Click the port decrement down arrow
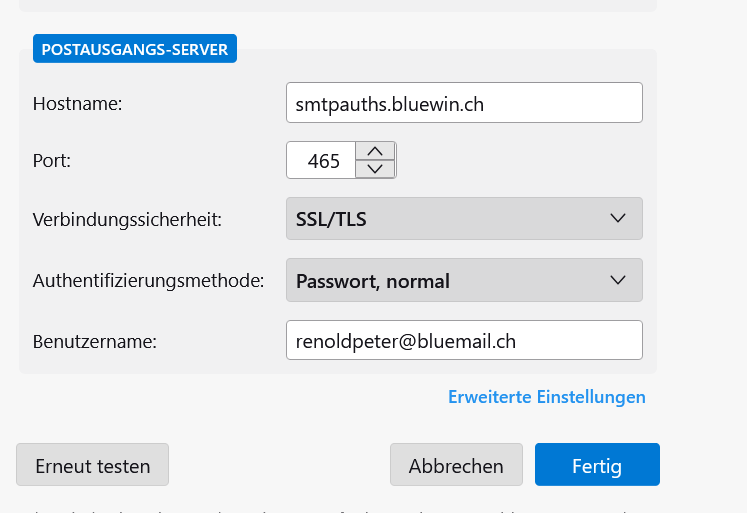This screenshot has width=747, height=513. coord(375,169)
